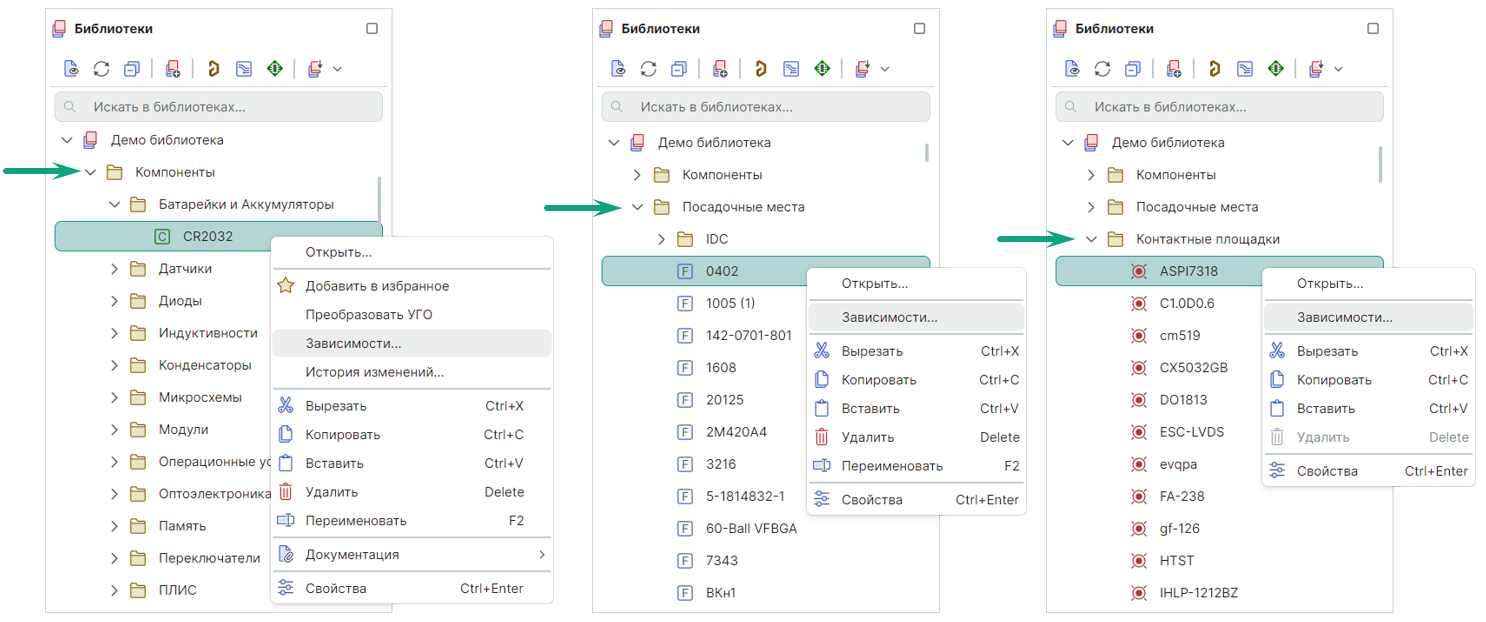Click the brown connector icon in right panel toolbar
This screenshot has width=1486, height=622.
(x=1213, y=69)
